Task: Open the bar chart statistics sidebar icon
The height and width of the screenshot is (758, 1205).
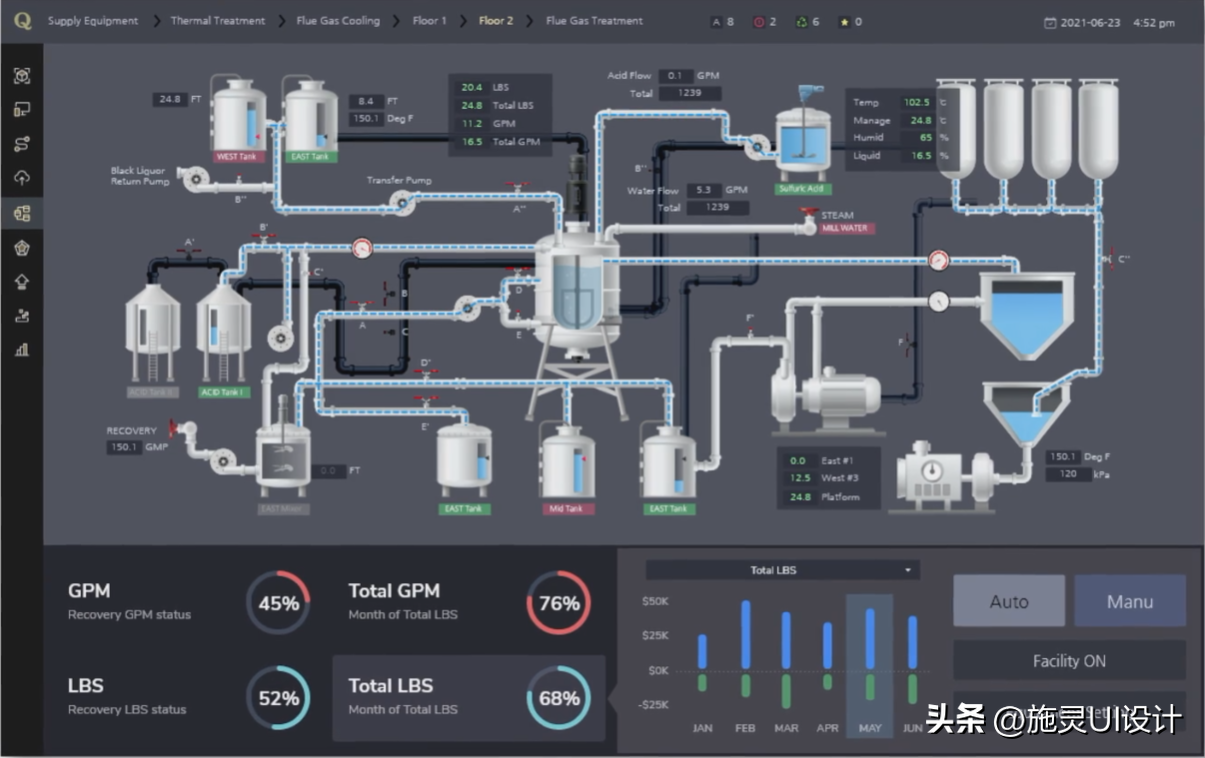Action: point(22,349)
